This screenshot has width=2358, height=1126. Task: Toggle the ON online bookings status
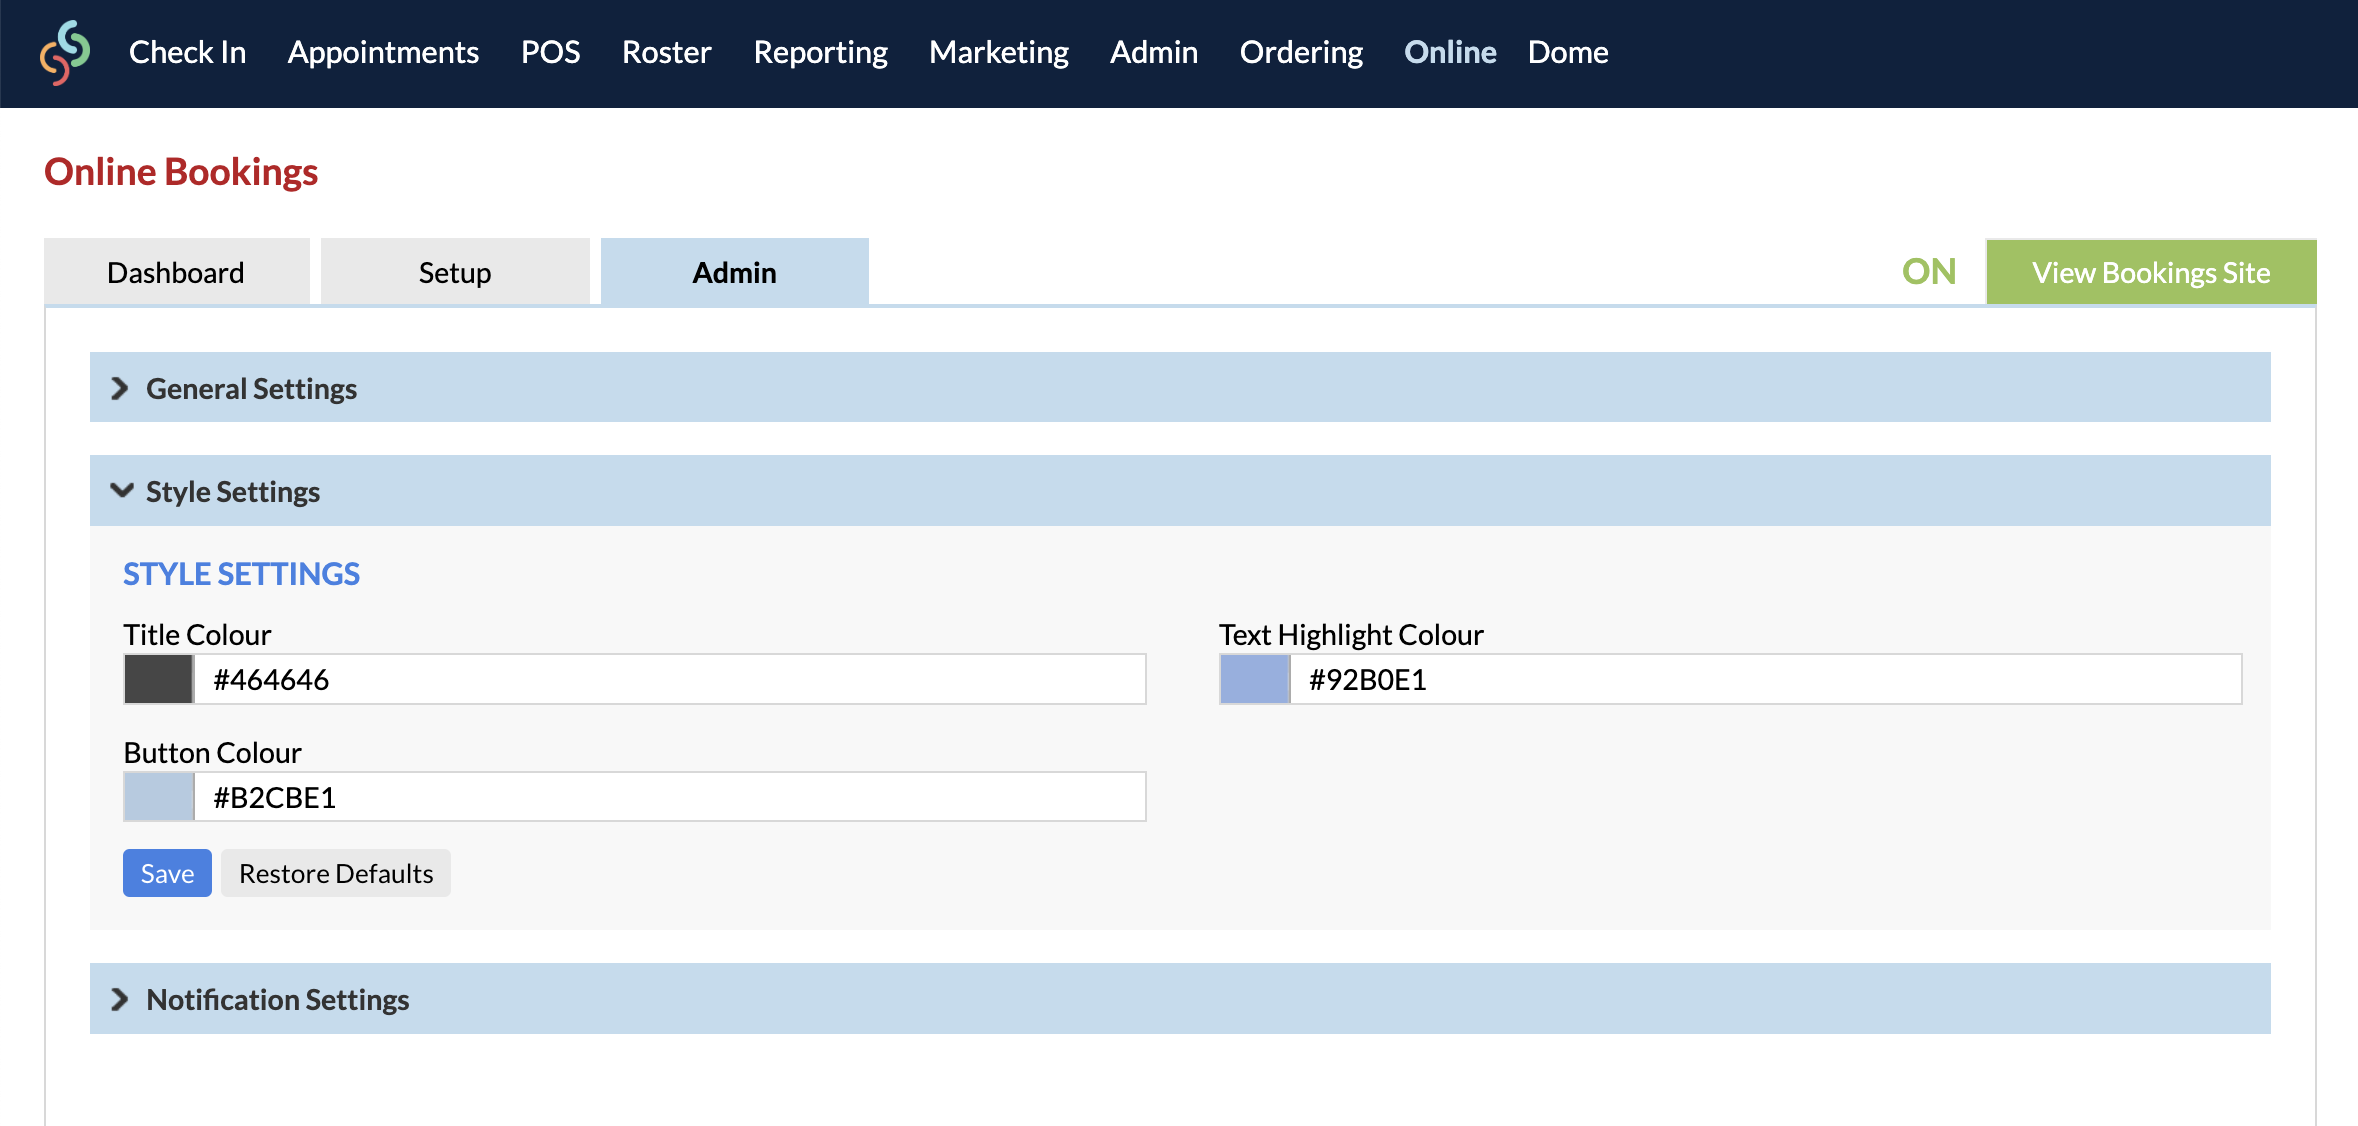tap(1929, 272)
